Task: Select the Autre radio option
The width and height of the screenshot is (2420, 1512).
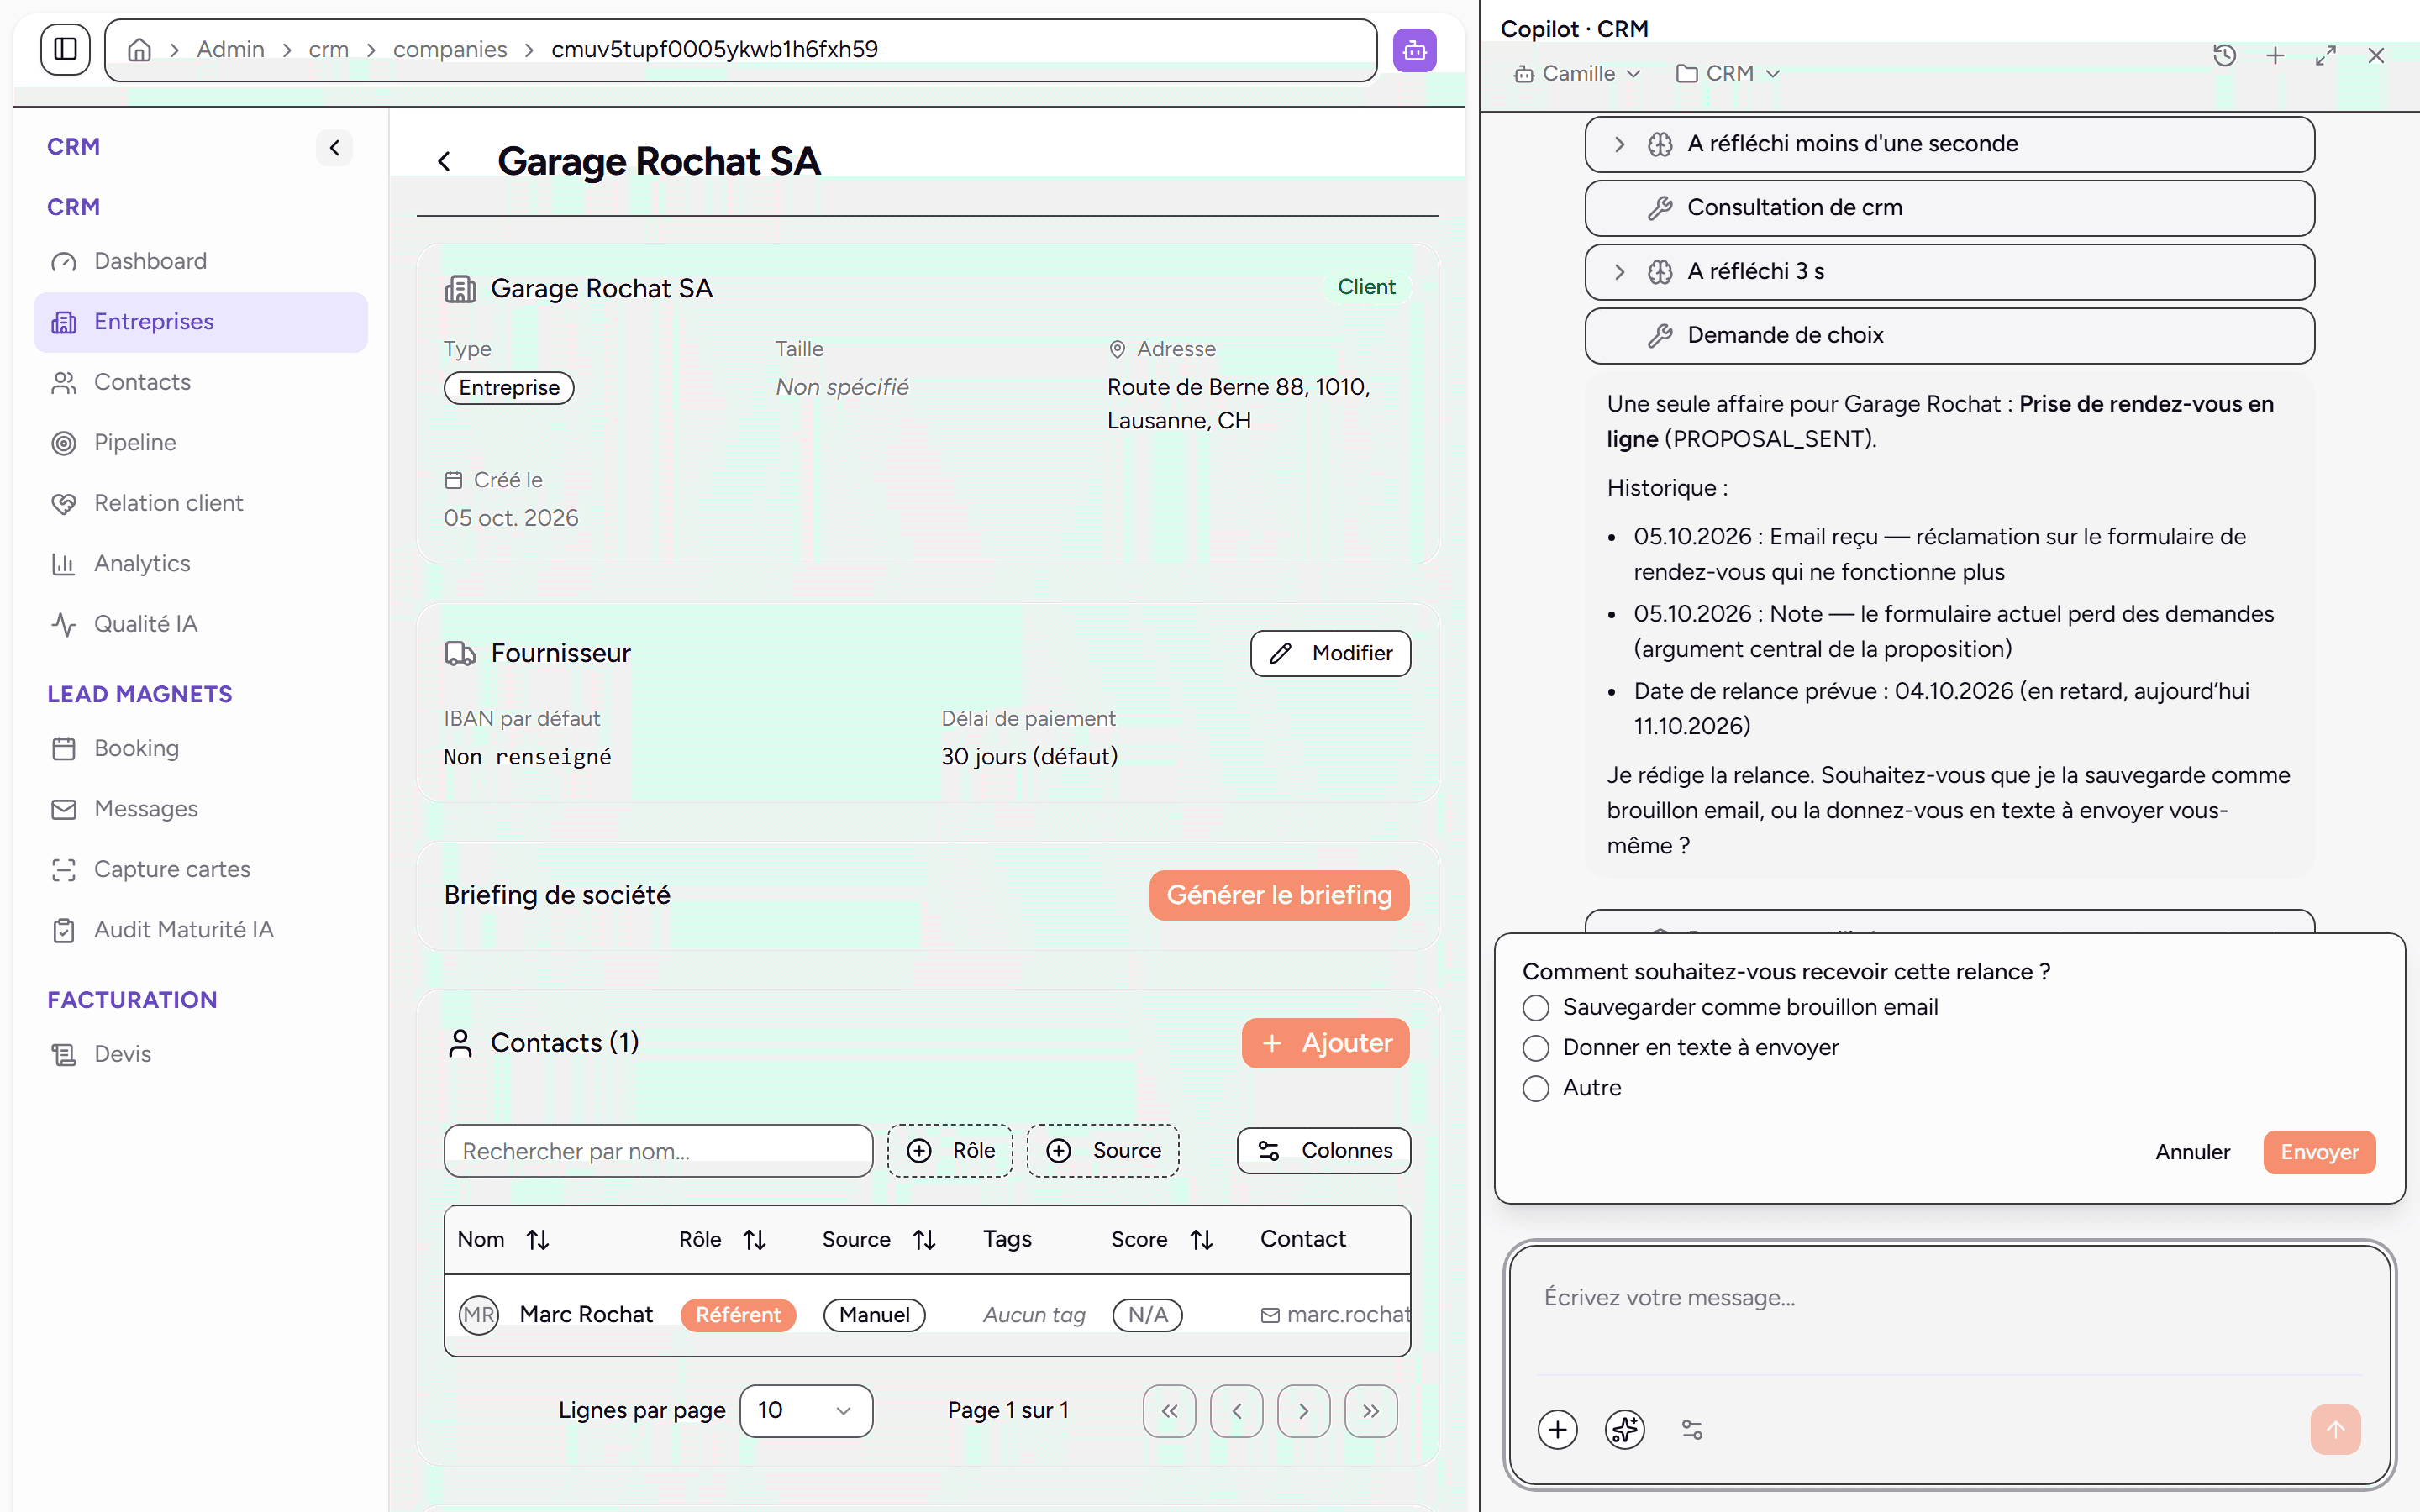Action: point(1536,1088)
